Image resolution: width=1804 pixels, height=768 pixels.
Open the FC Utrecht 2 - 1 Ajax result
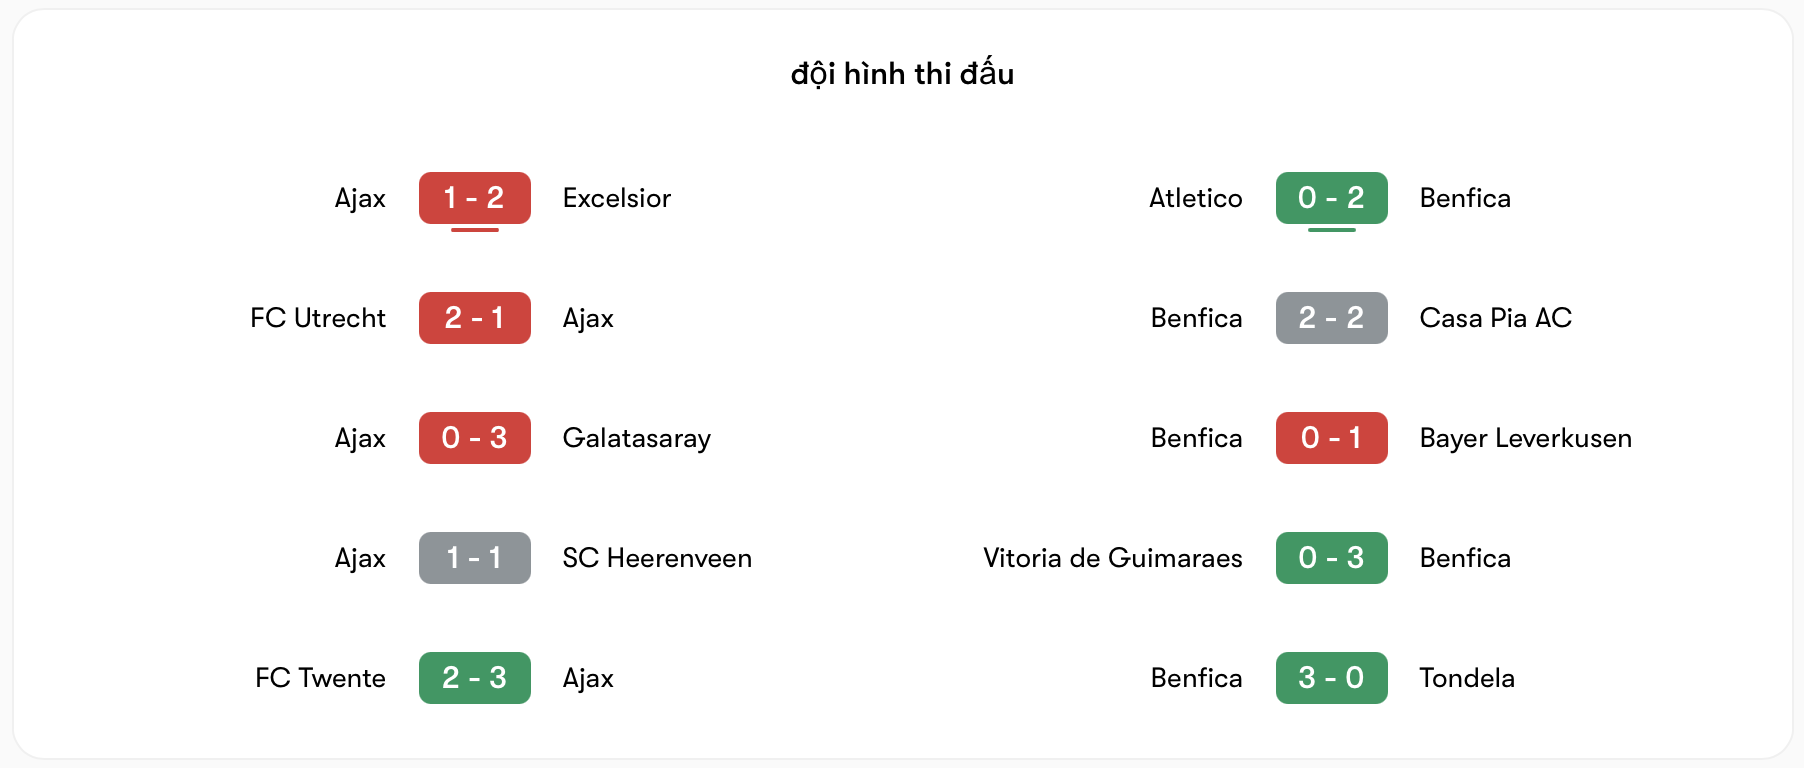coord(474,318)
